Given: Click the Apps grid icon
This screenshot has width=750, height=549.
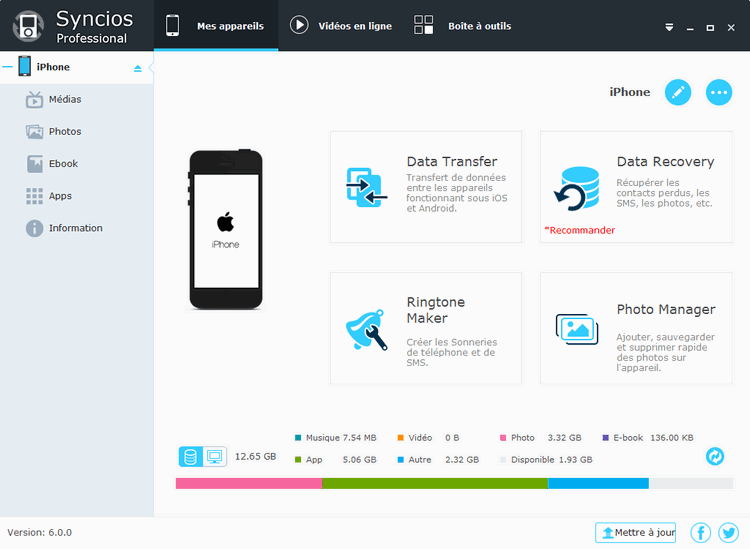Looking at the screenshot, I should pyautogui.click(x=34, y=196).
